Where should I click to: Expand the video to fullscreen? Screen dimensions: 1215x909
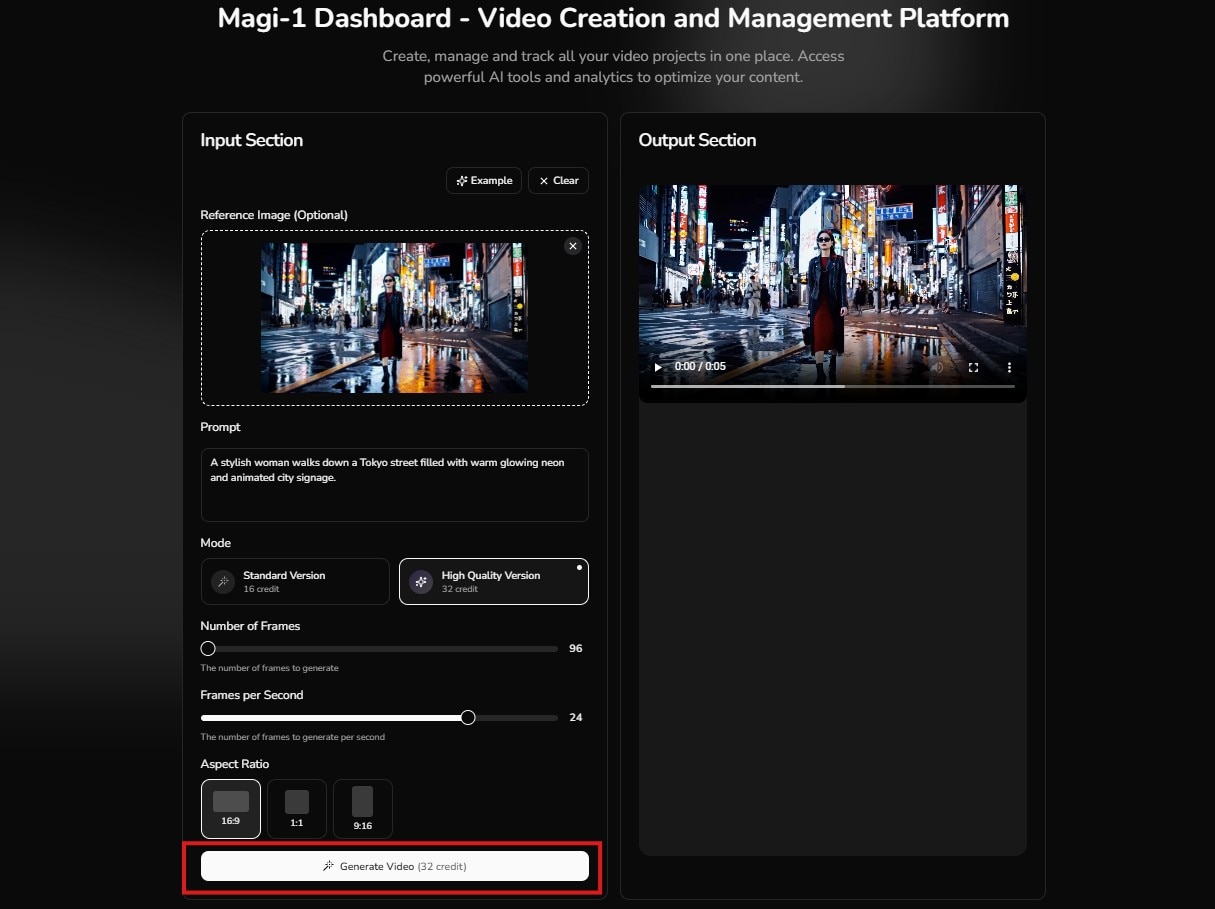coord(973,367)
